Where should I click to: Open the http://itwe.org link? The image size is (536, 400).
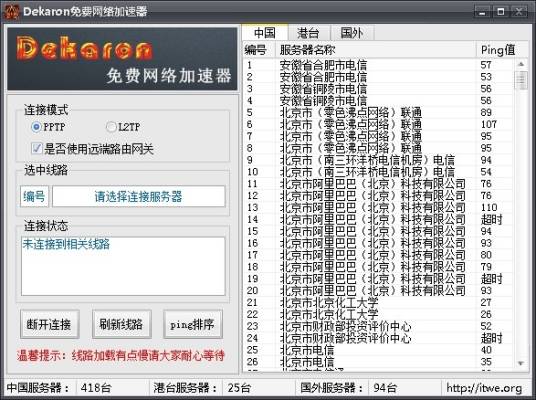(484, 388)
